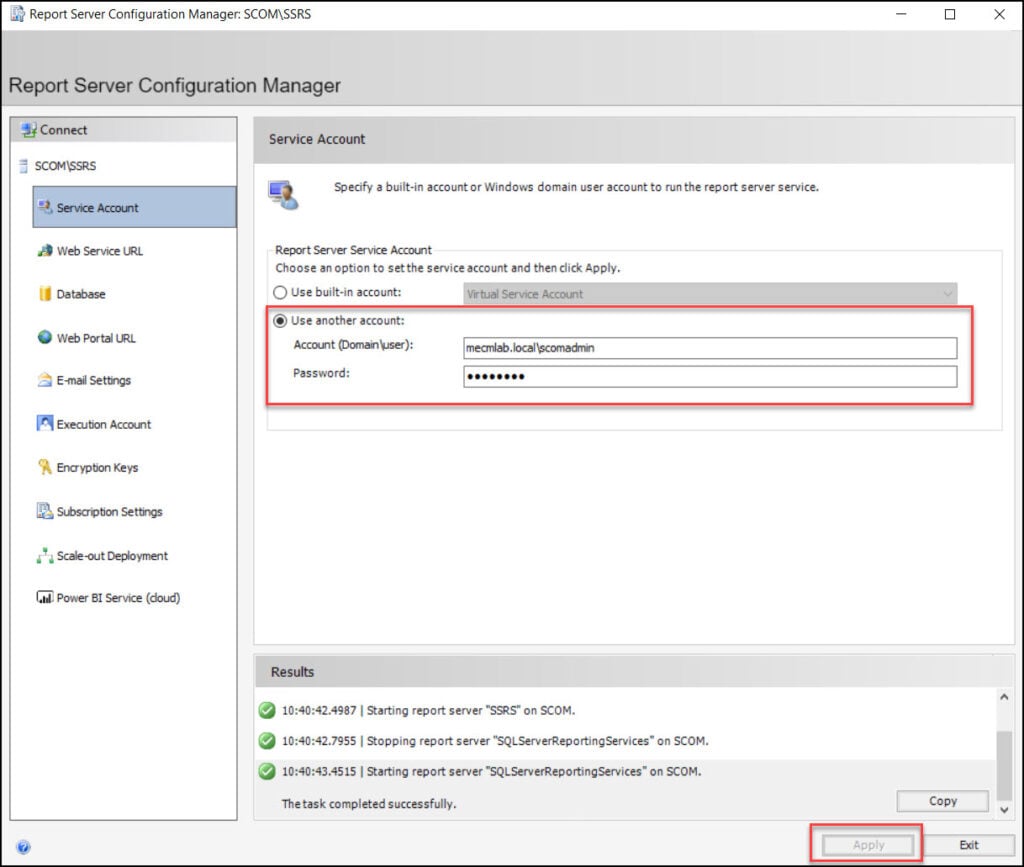Viewport: 1024px width, 867px height.
Task: Close the Report Server Configuration Manager window
Action: pos(999,14)
